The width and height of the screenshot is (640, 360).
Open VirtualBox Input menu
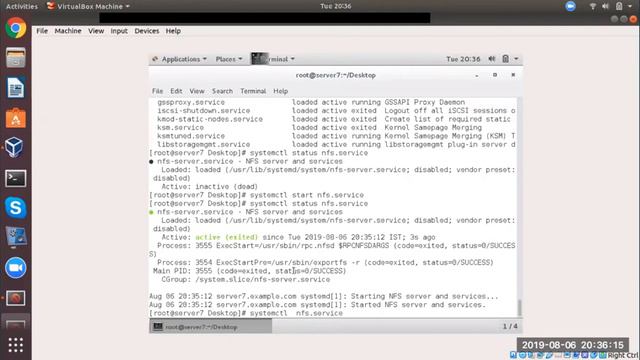click(119, 31)
